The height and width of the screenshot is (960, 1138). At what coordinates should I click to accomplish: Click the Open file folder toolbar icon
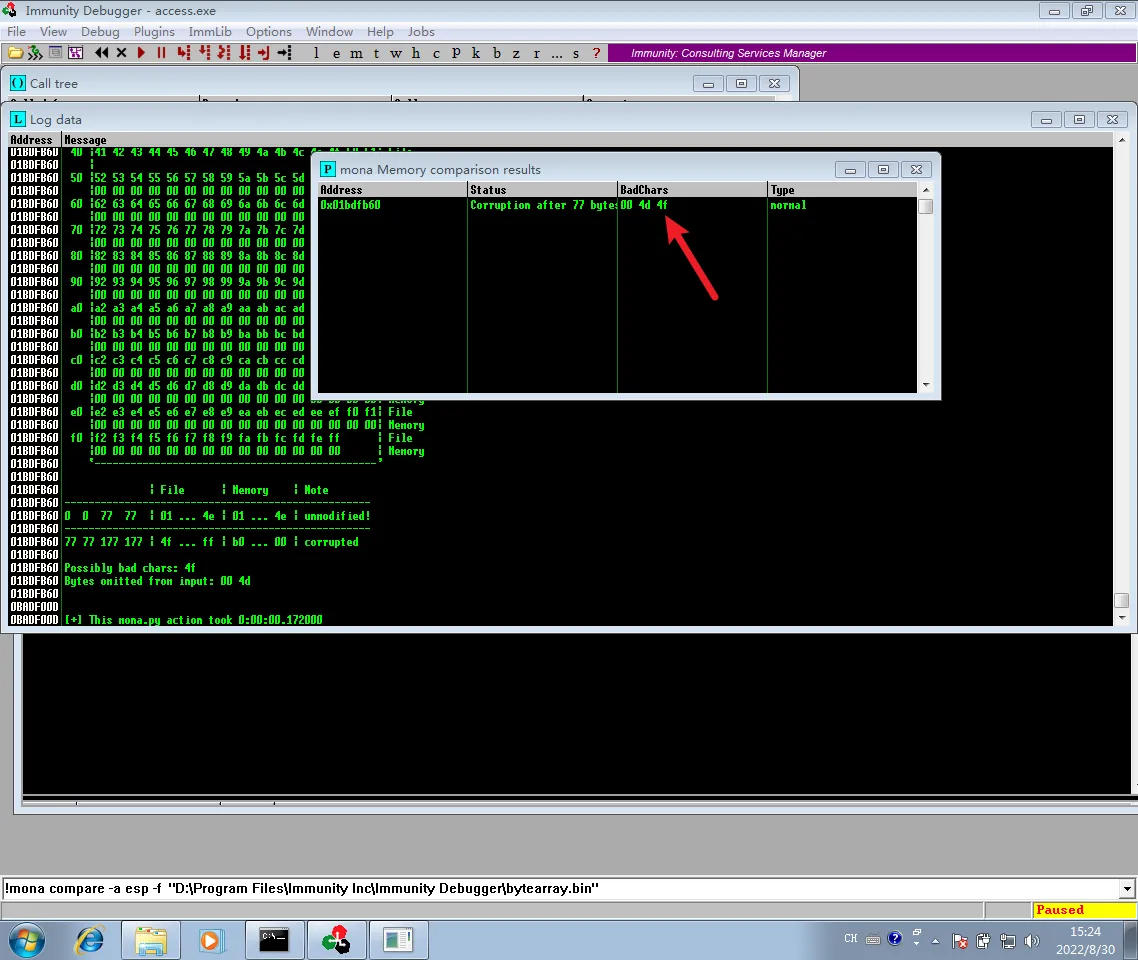(x=15, y=53)
